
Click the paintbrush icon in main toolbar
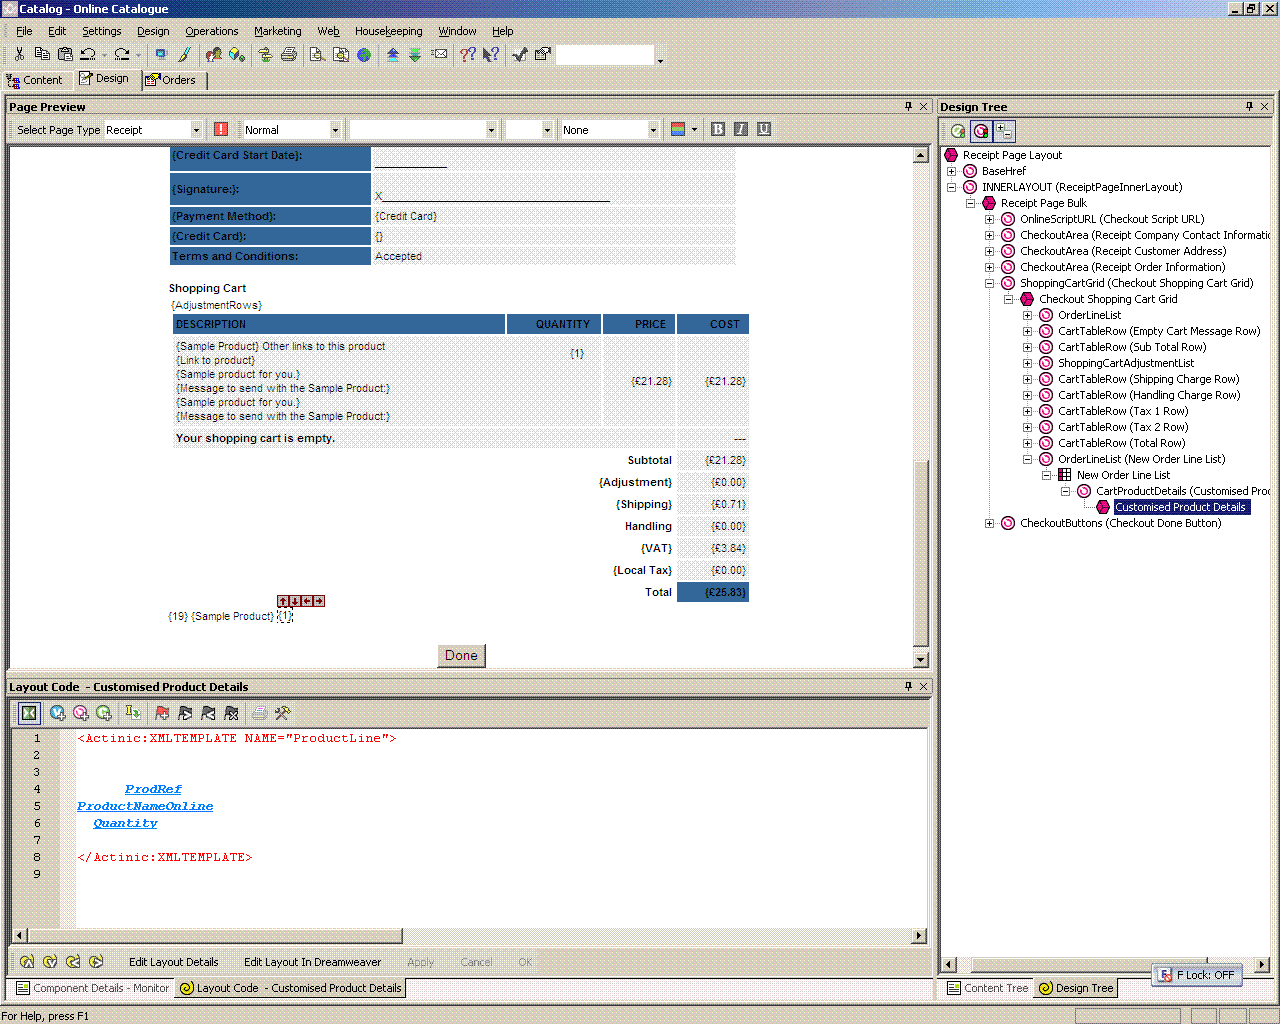[184, 54]
